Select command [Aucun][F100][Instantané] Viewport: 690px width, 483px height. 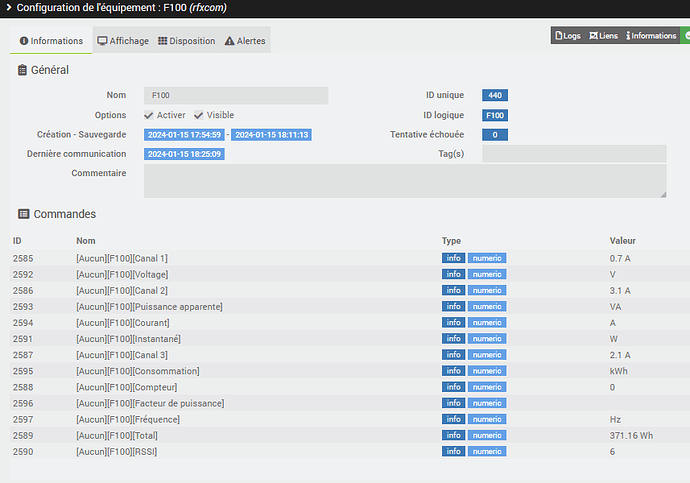point(128,339)
